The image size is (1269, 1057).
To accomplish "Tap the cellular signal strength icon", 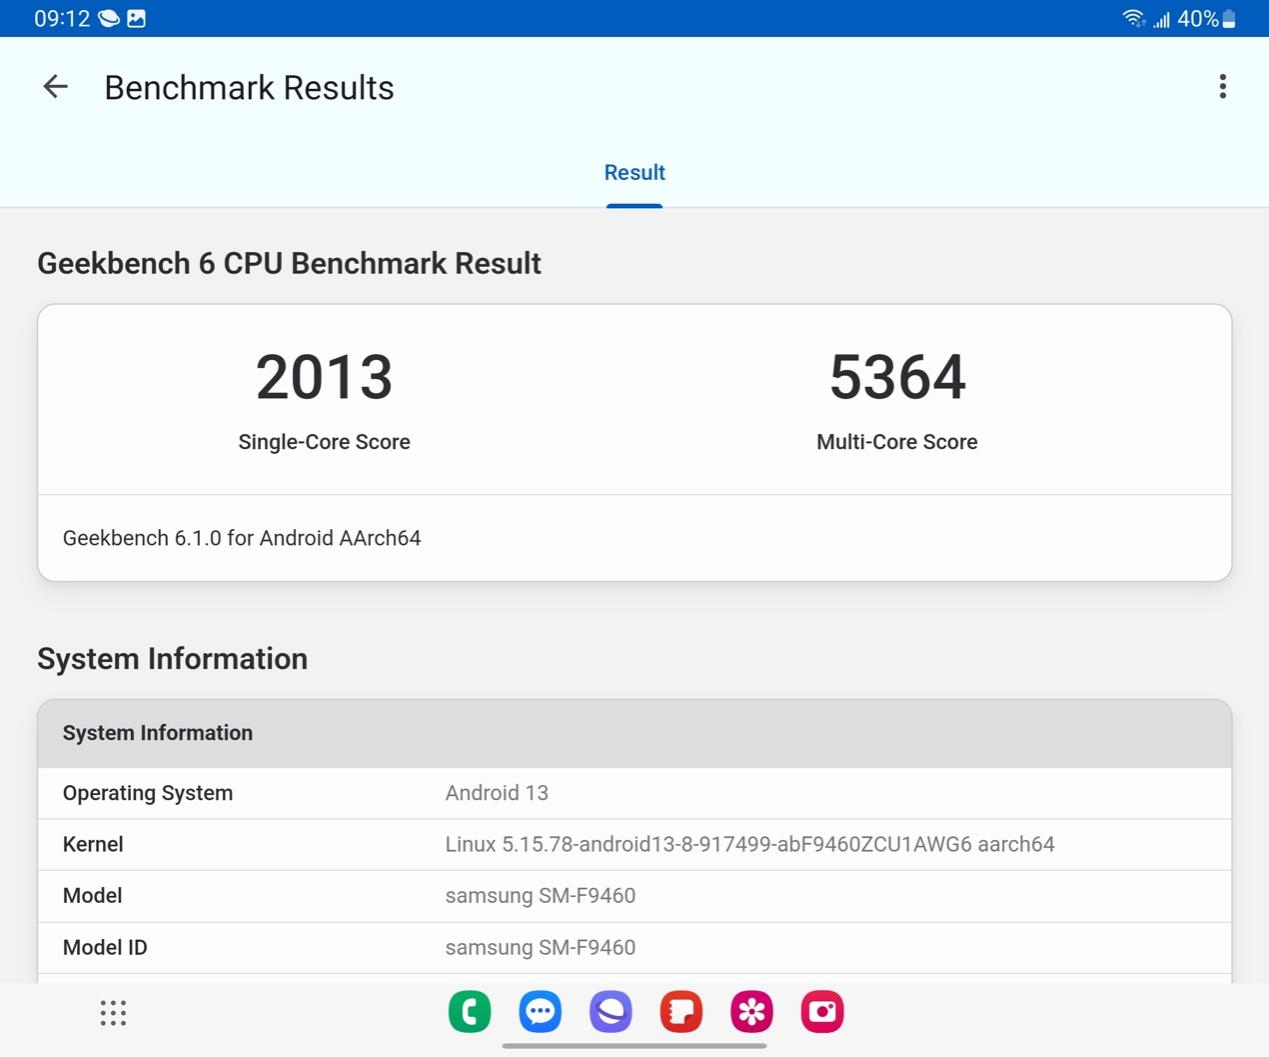I will 1161,19.
